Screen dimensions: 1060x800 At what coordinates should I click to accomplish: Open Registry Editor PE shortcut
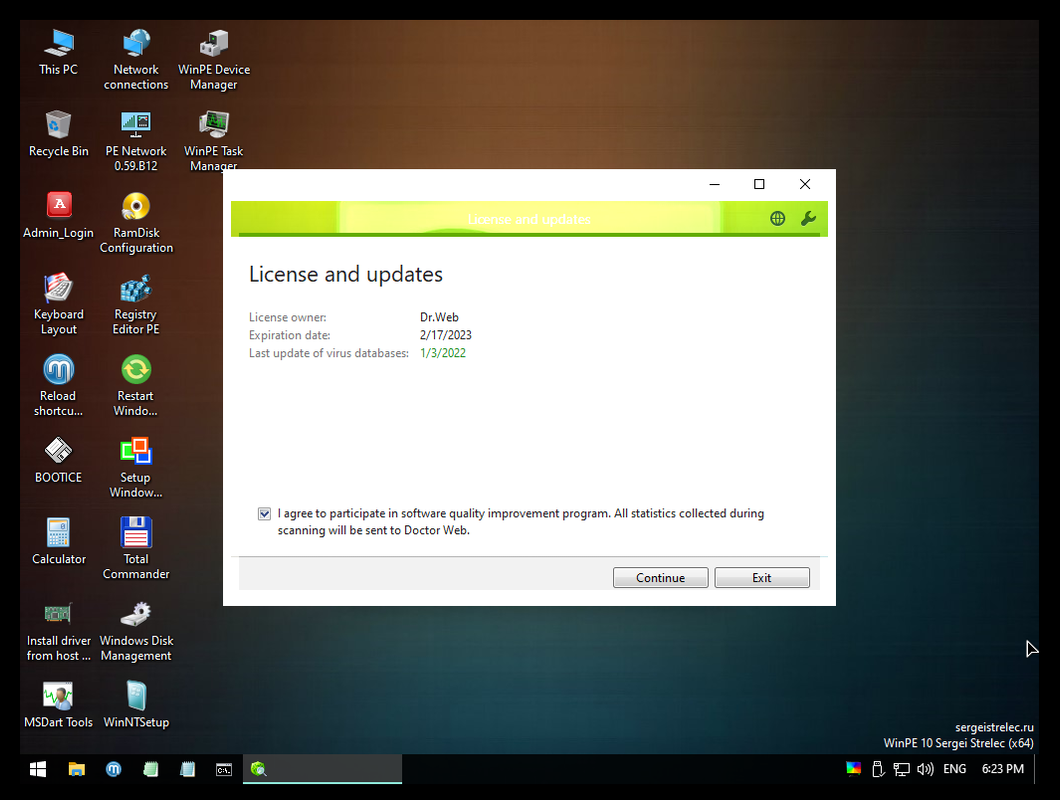pyautogui.click(x=136, y=304)
